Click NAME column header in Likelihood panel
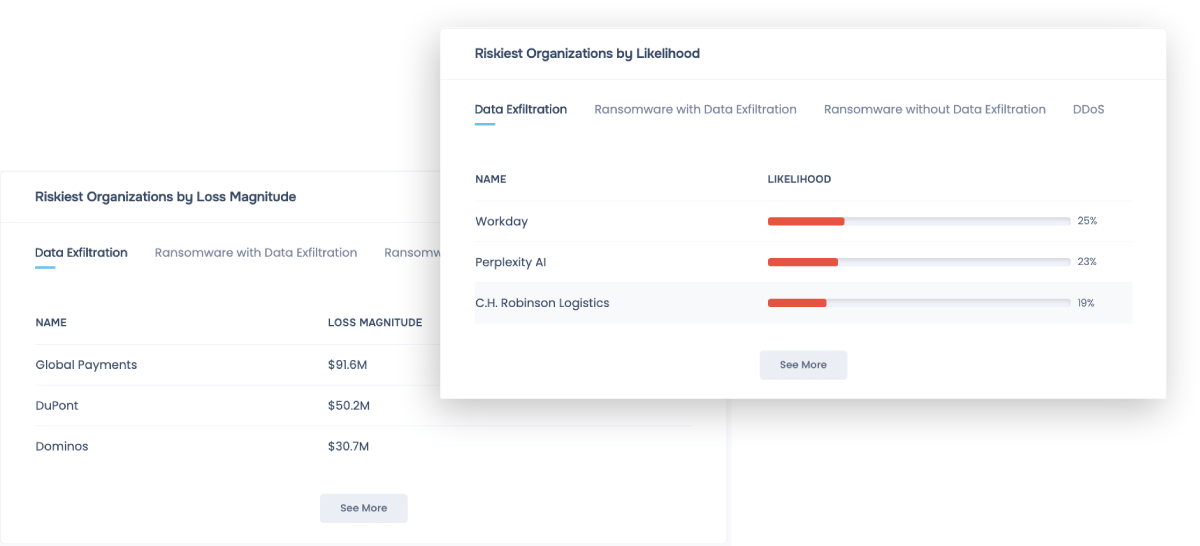 click(491, 180)
